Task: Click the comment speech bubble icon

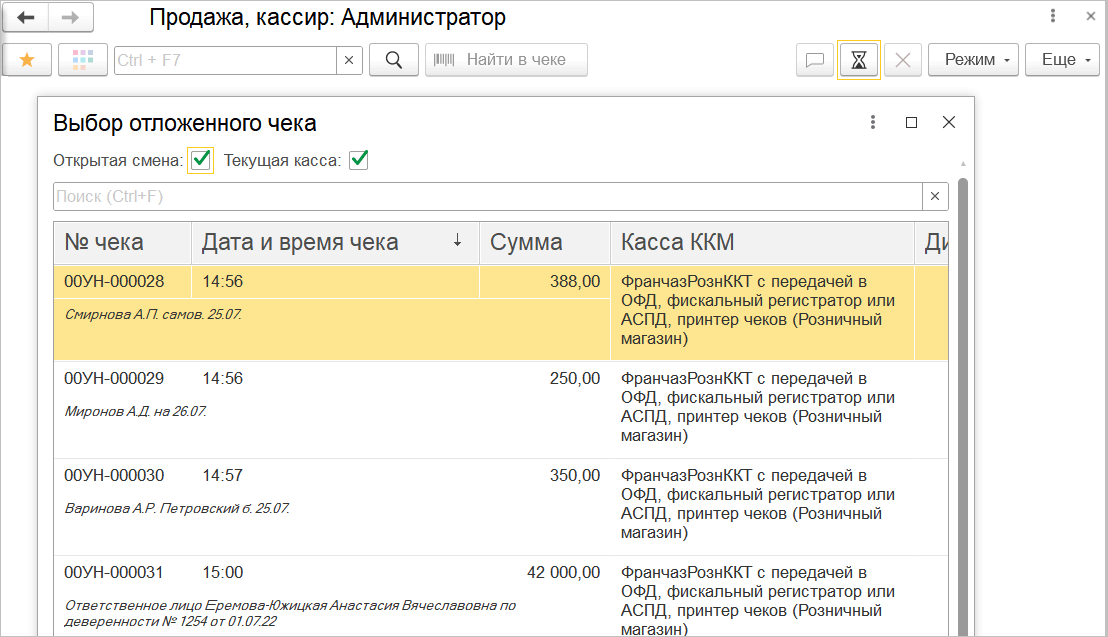Action: pyautogui.click(x=814, y=60)
